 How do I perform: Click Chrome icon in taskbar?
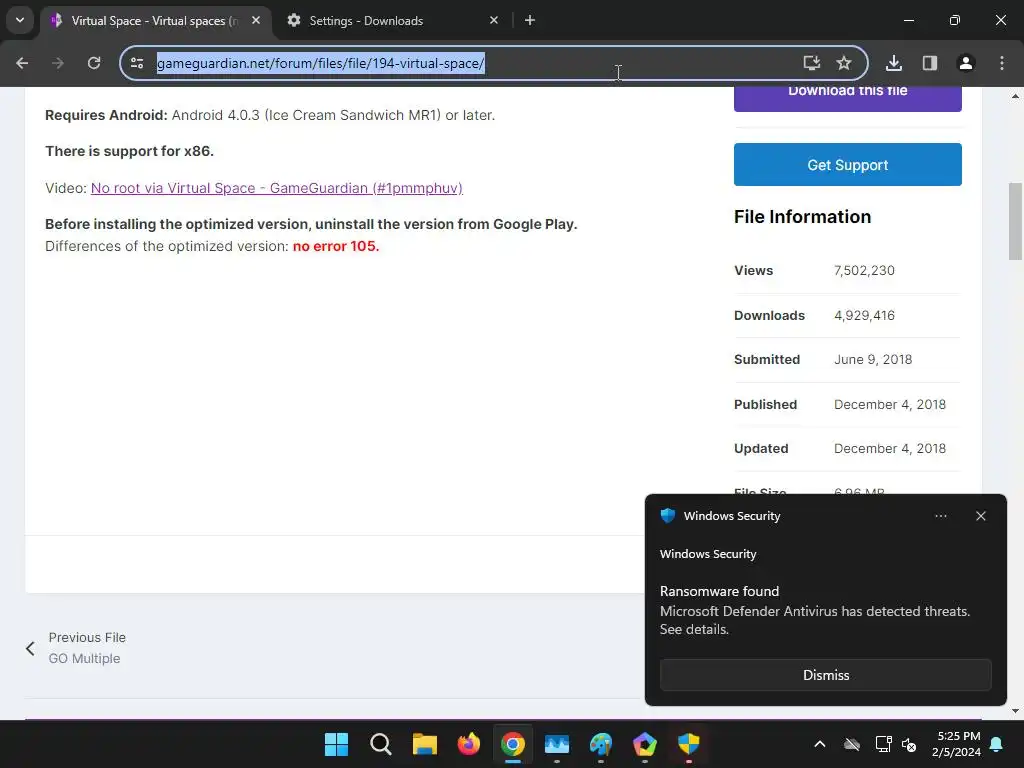513,744
